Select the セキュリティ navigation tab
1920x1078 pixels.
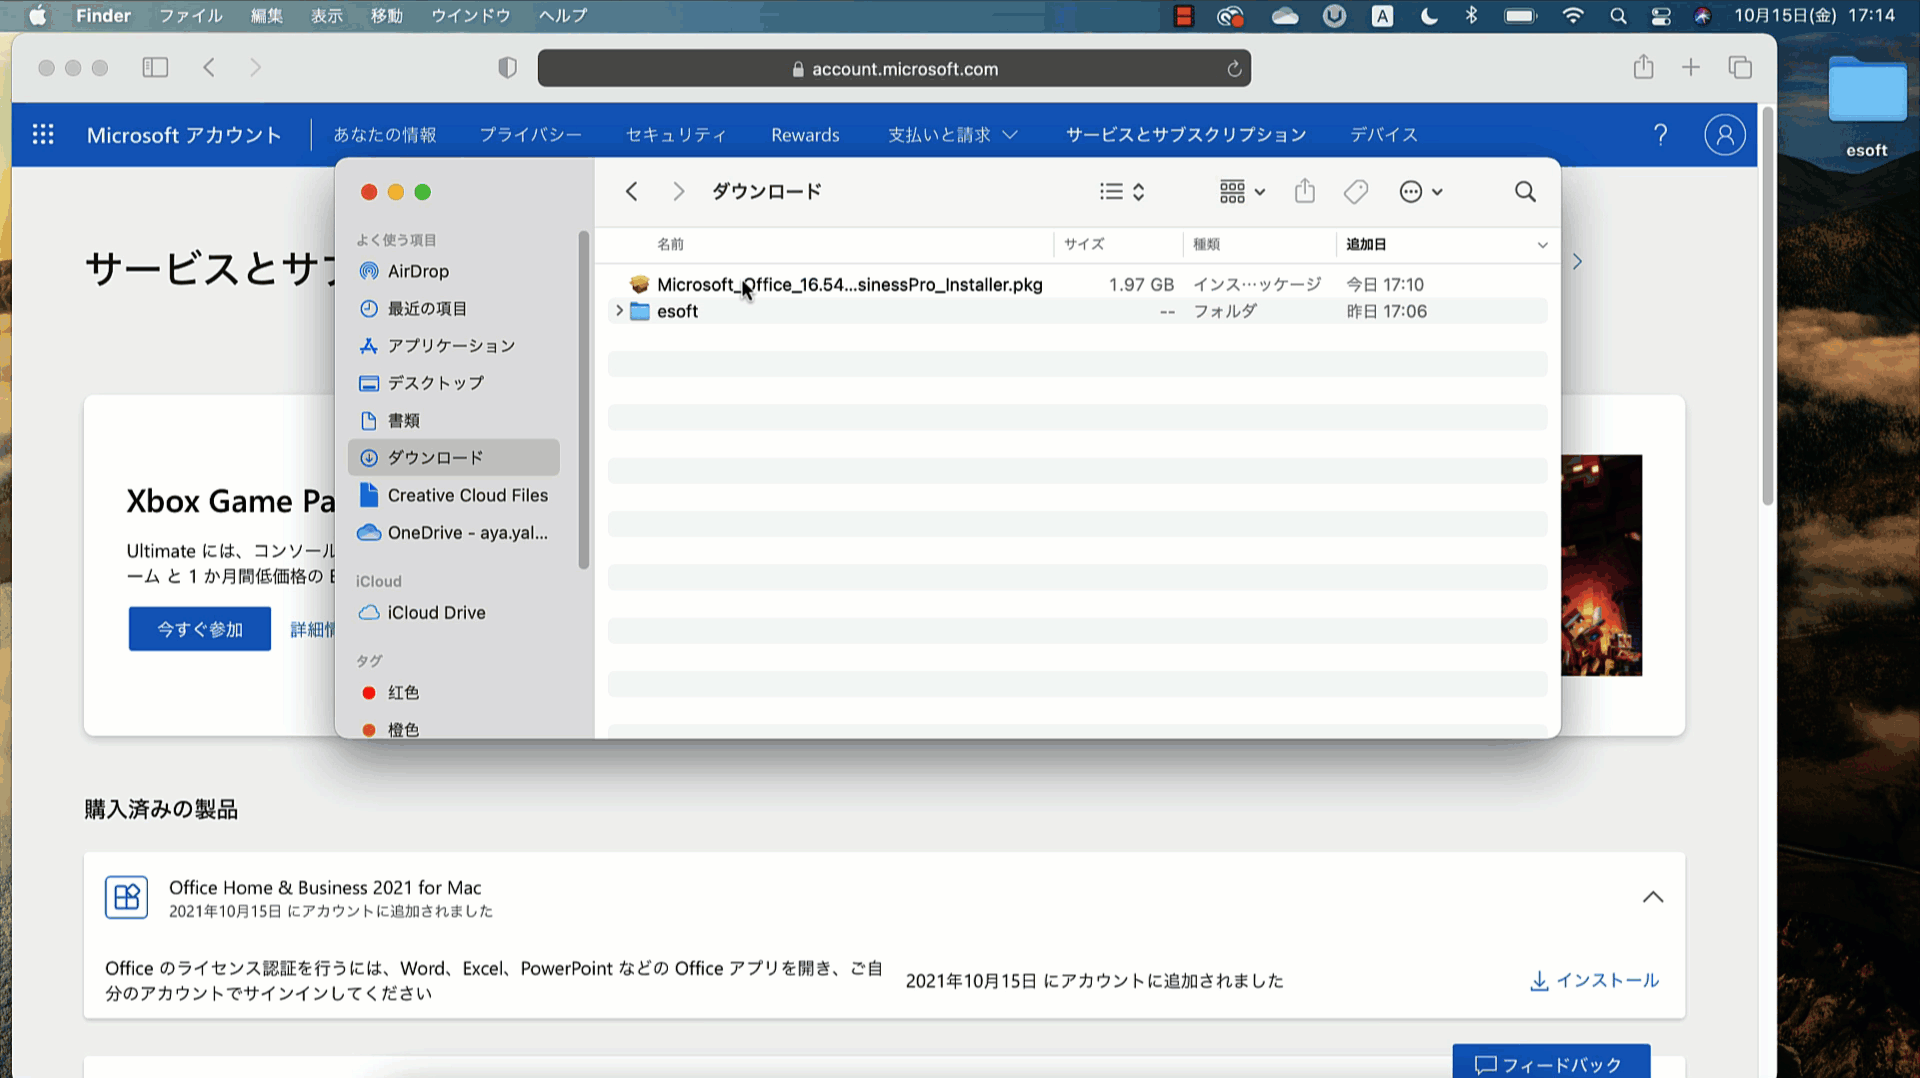(676, 135)
